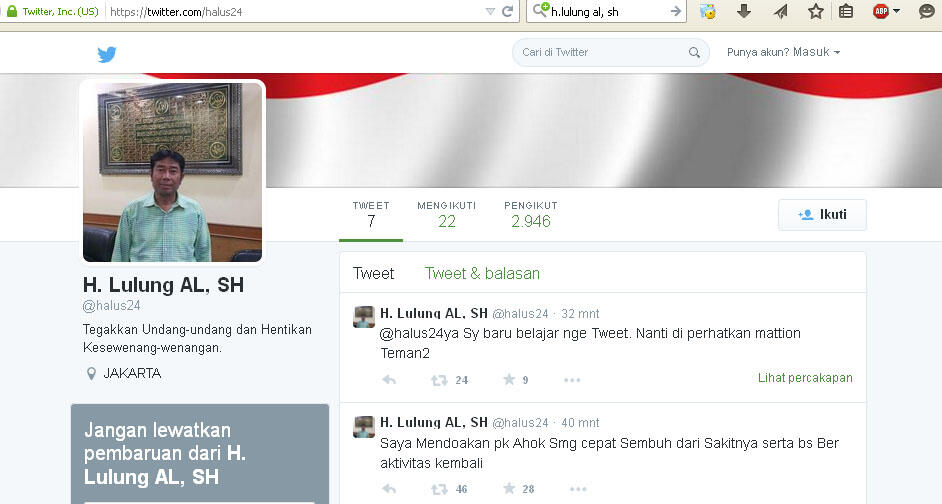The height and width of the screenshot is (504, 942).
Task: Open the URL history dropdown arrow
Action: coord(490,11)
